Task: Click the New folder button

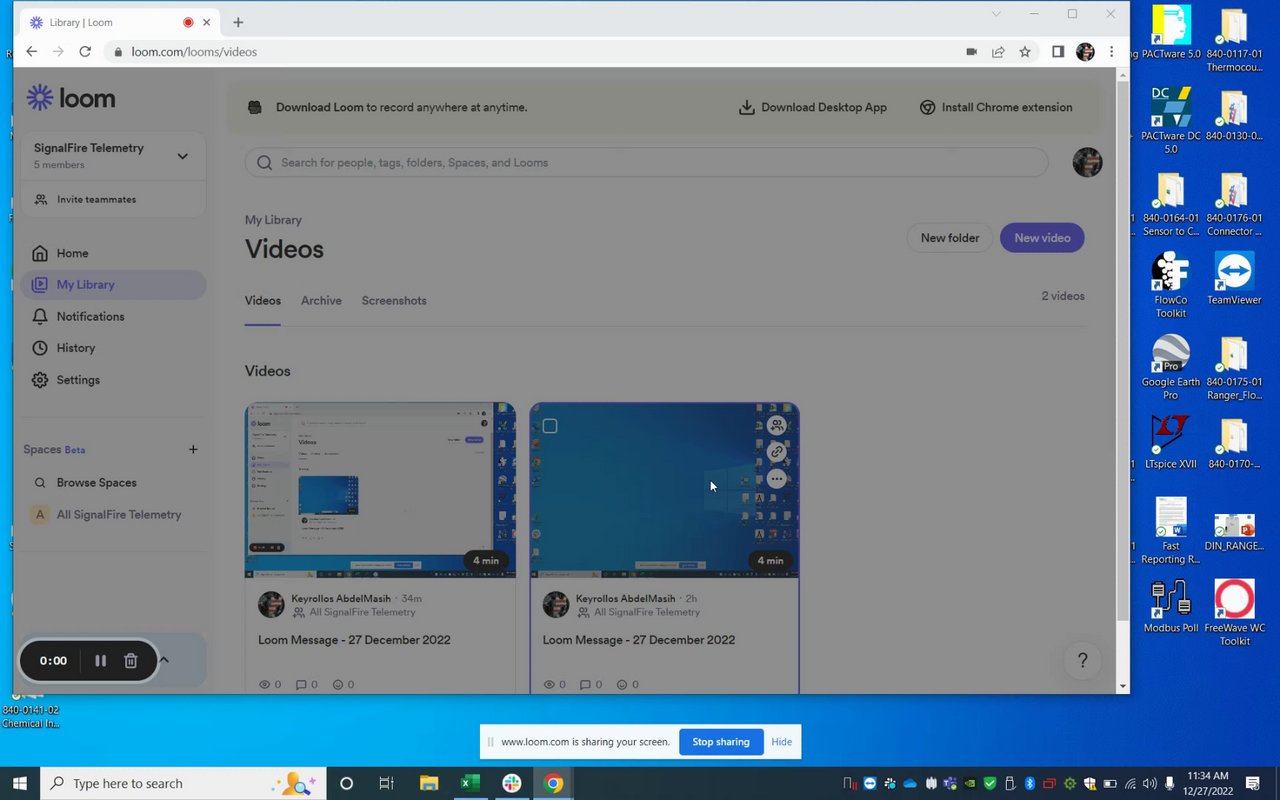Action: coord(950,238)
